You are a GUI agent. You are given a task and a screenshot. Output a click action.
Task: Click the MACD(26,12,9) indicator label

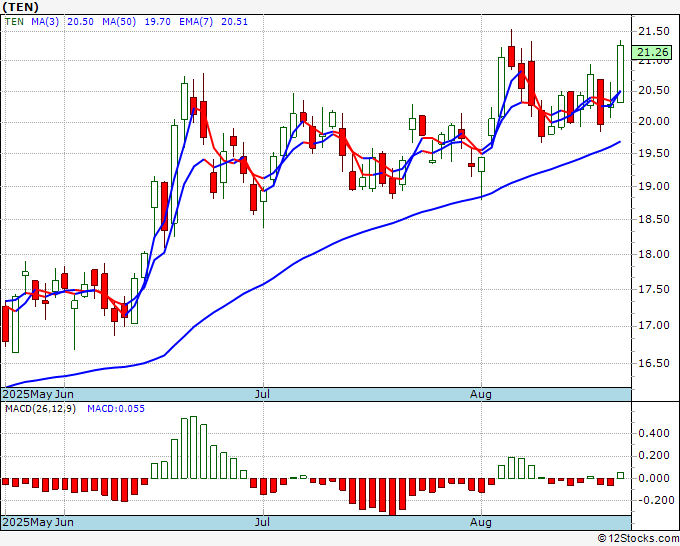click(40, 409)
